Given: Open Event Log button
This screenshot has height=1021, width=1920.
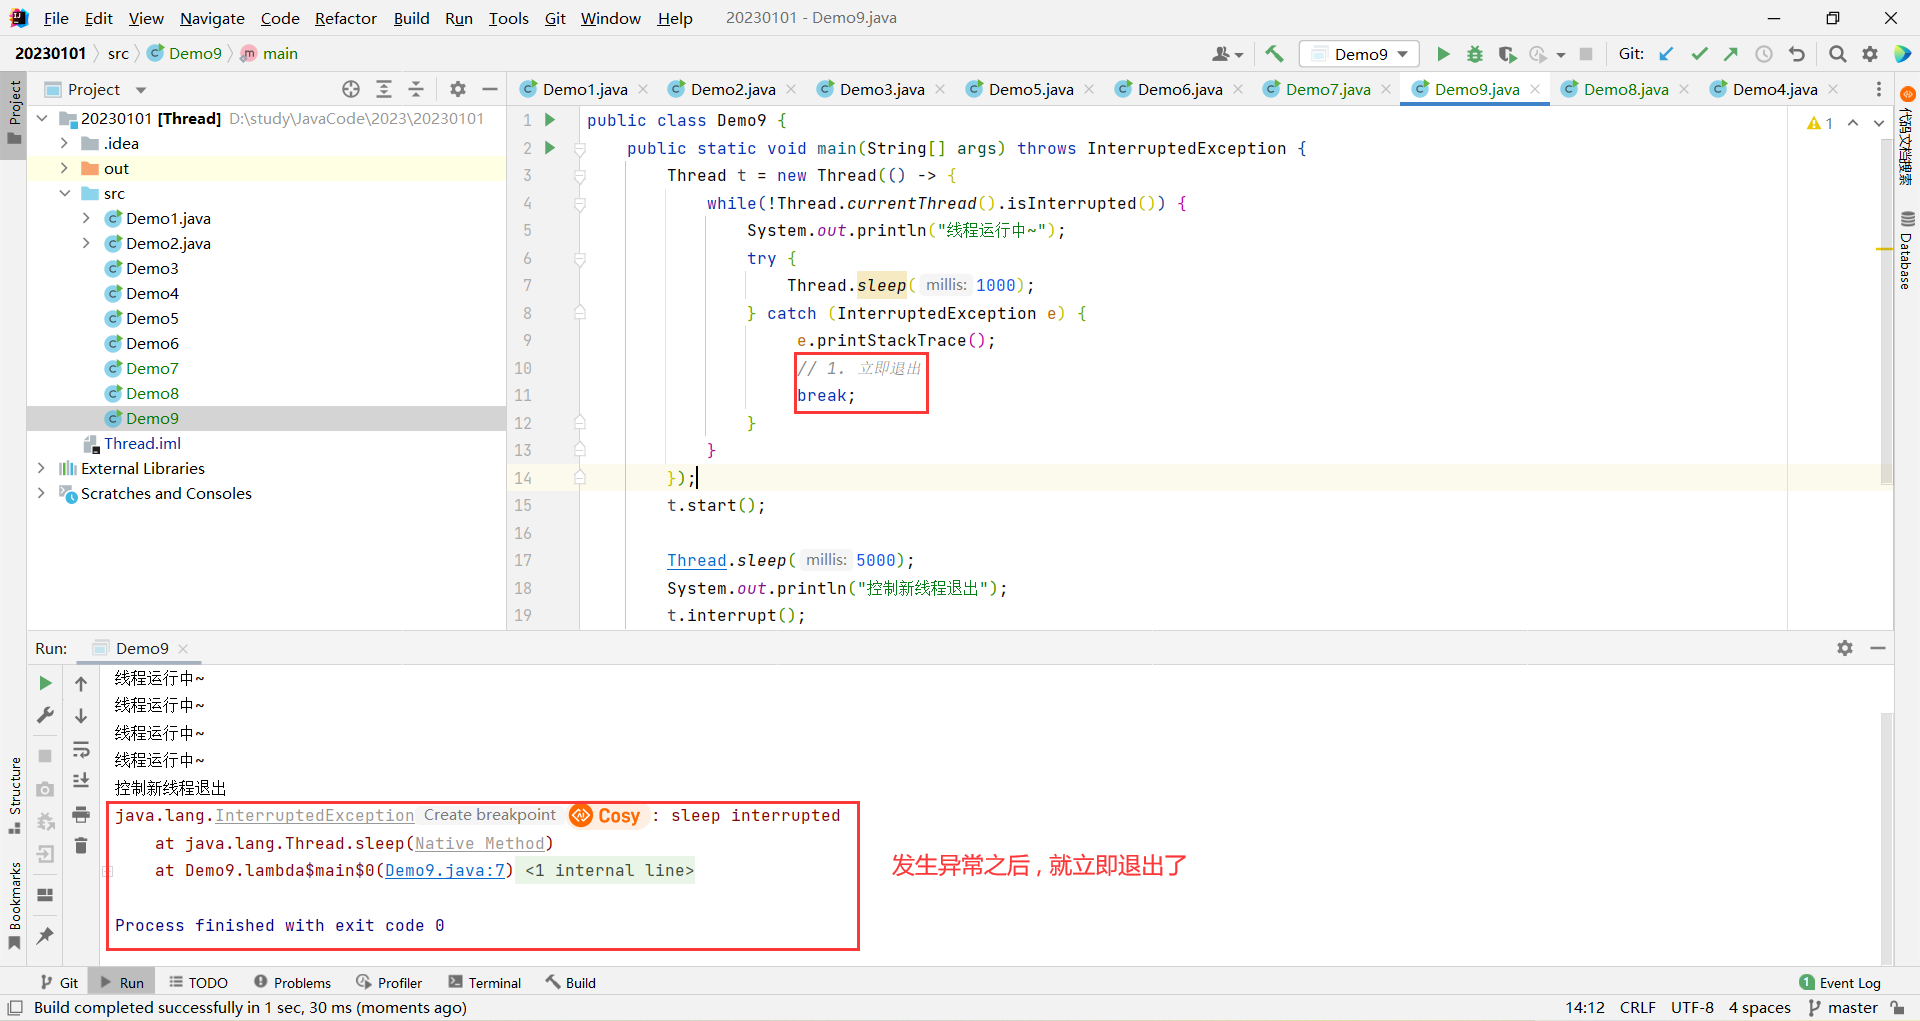Looking at the screenshot, I should coord(1840,983).
